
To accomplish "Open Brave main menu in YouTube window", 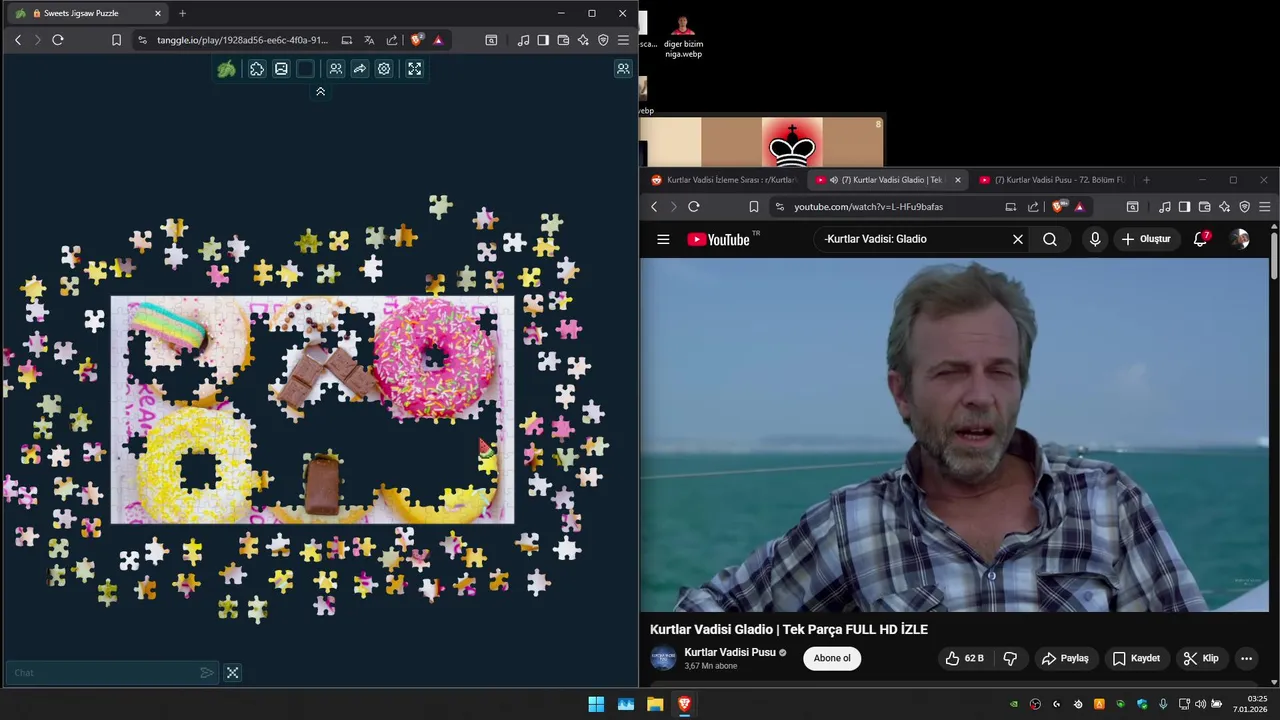I will click(x=1264, y=207).
